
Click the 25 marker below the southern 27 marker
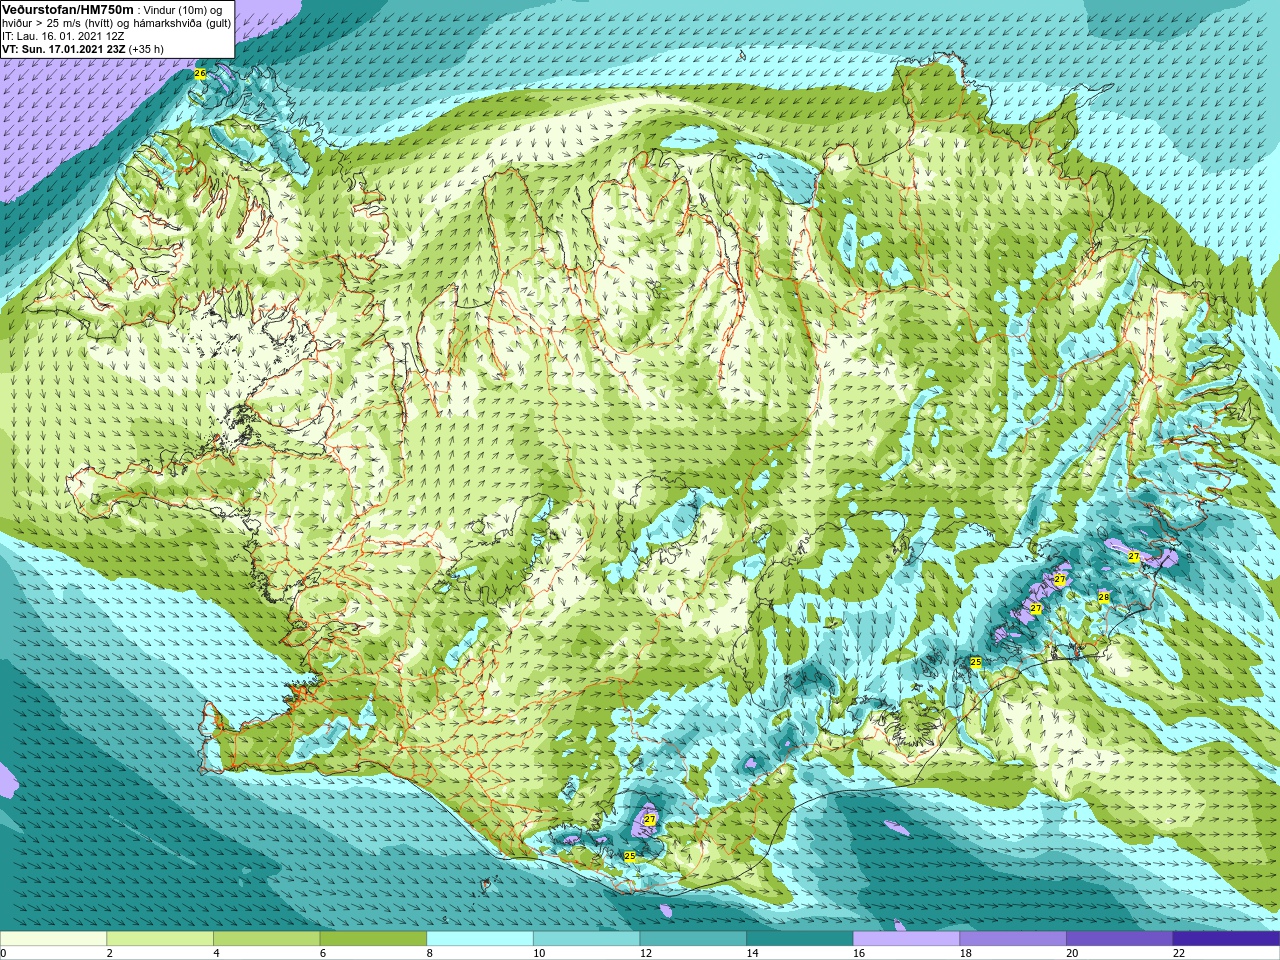[630, 857]
